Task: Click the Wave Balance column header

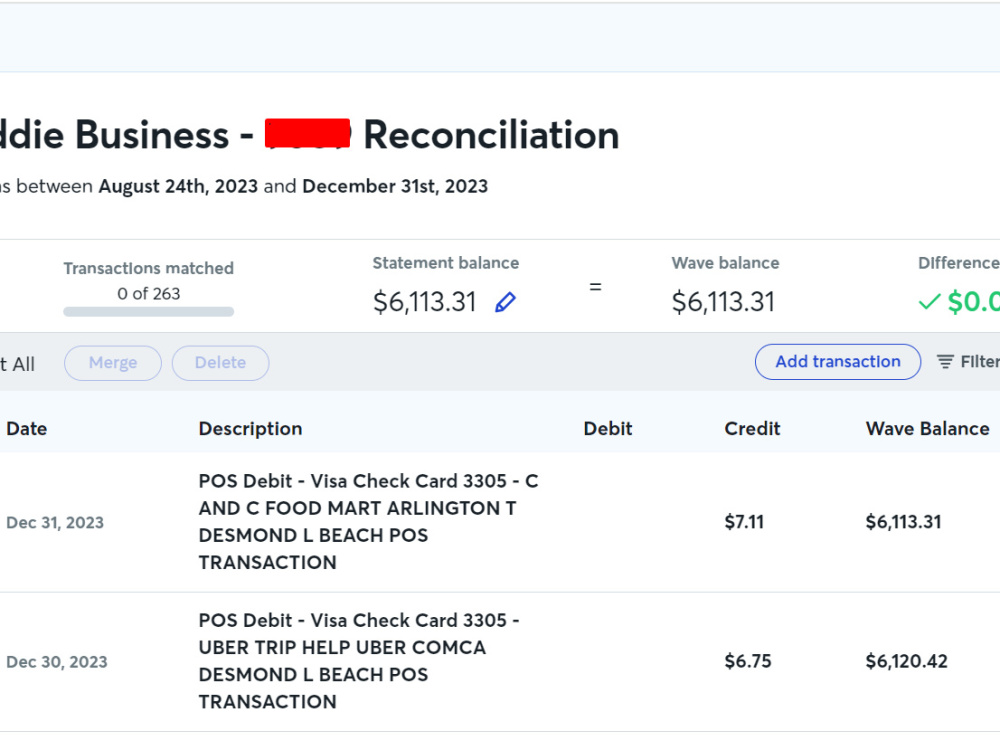Action: pyautogui.click(x=927, y=429)
